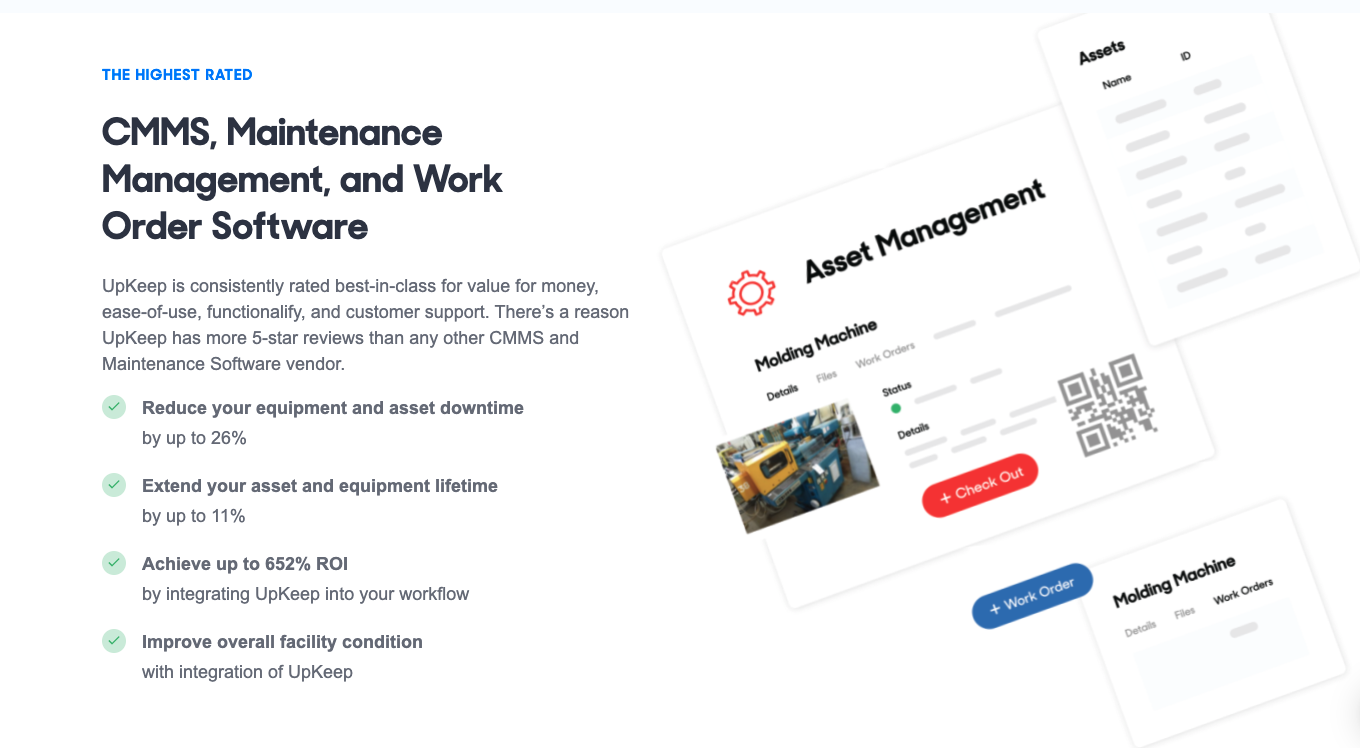Screen dimensions: 1360x748
Task: Click the check icon beside "Reduce your equipment and asset downtime"
Action: pos(114,407)
